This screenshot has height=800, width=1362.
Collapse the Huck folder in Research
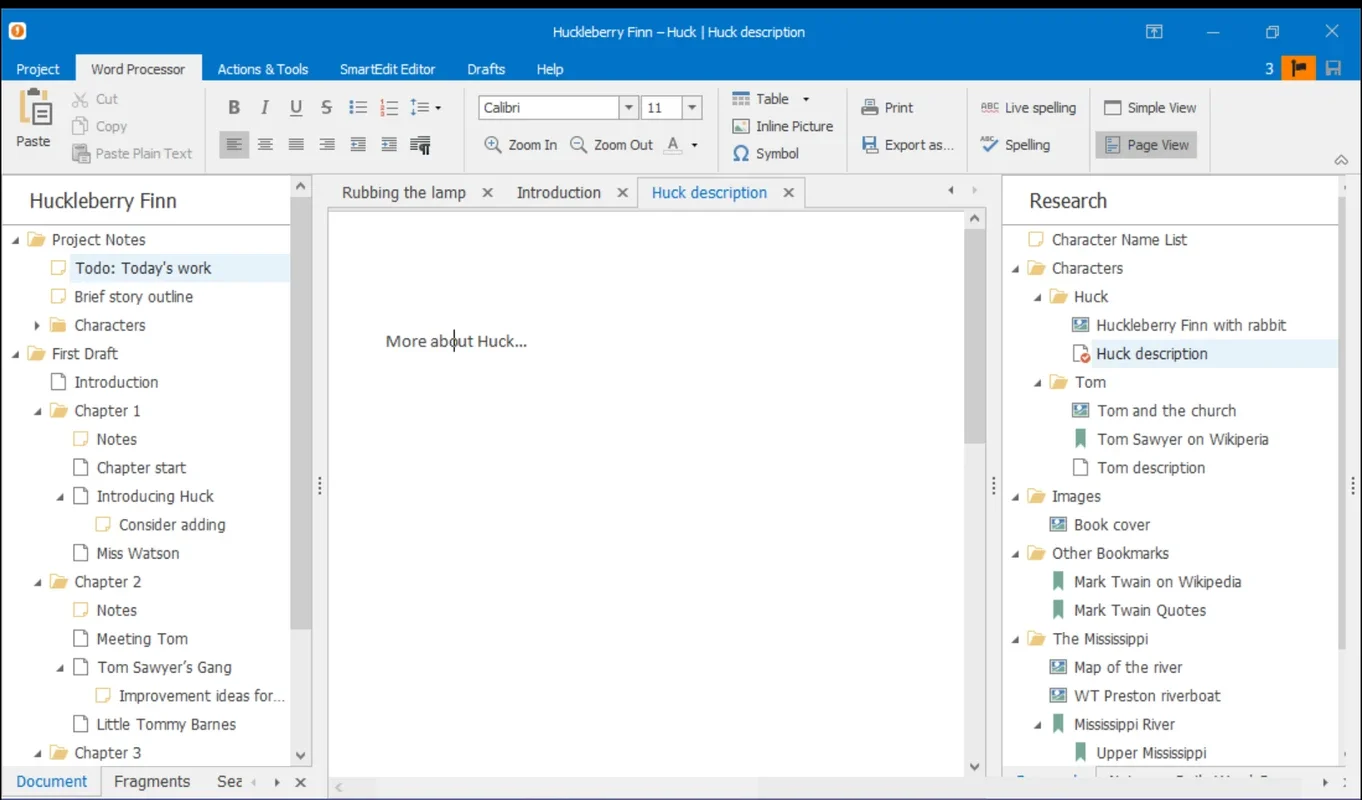point(1038,297)
